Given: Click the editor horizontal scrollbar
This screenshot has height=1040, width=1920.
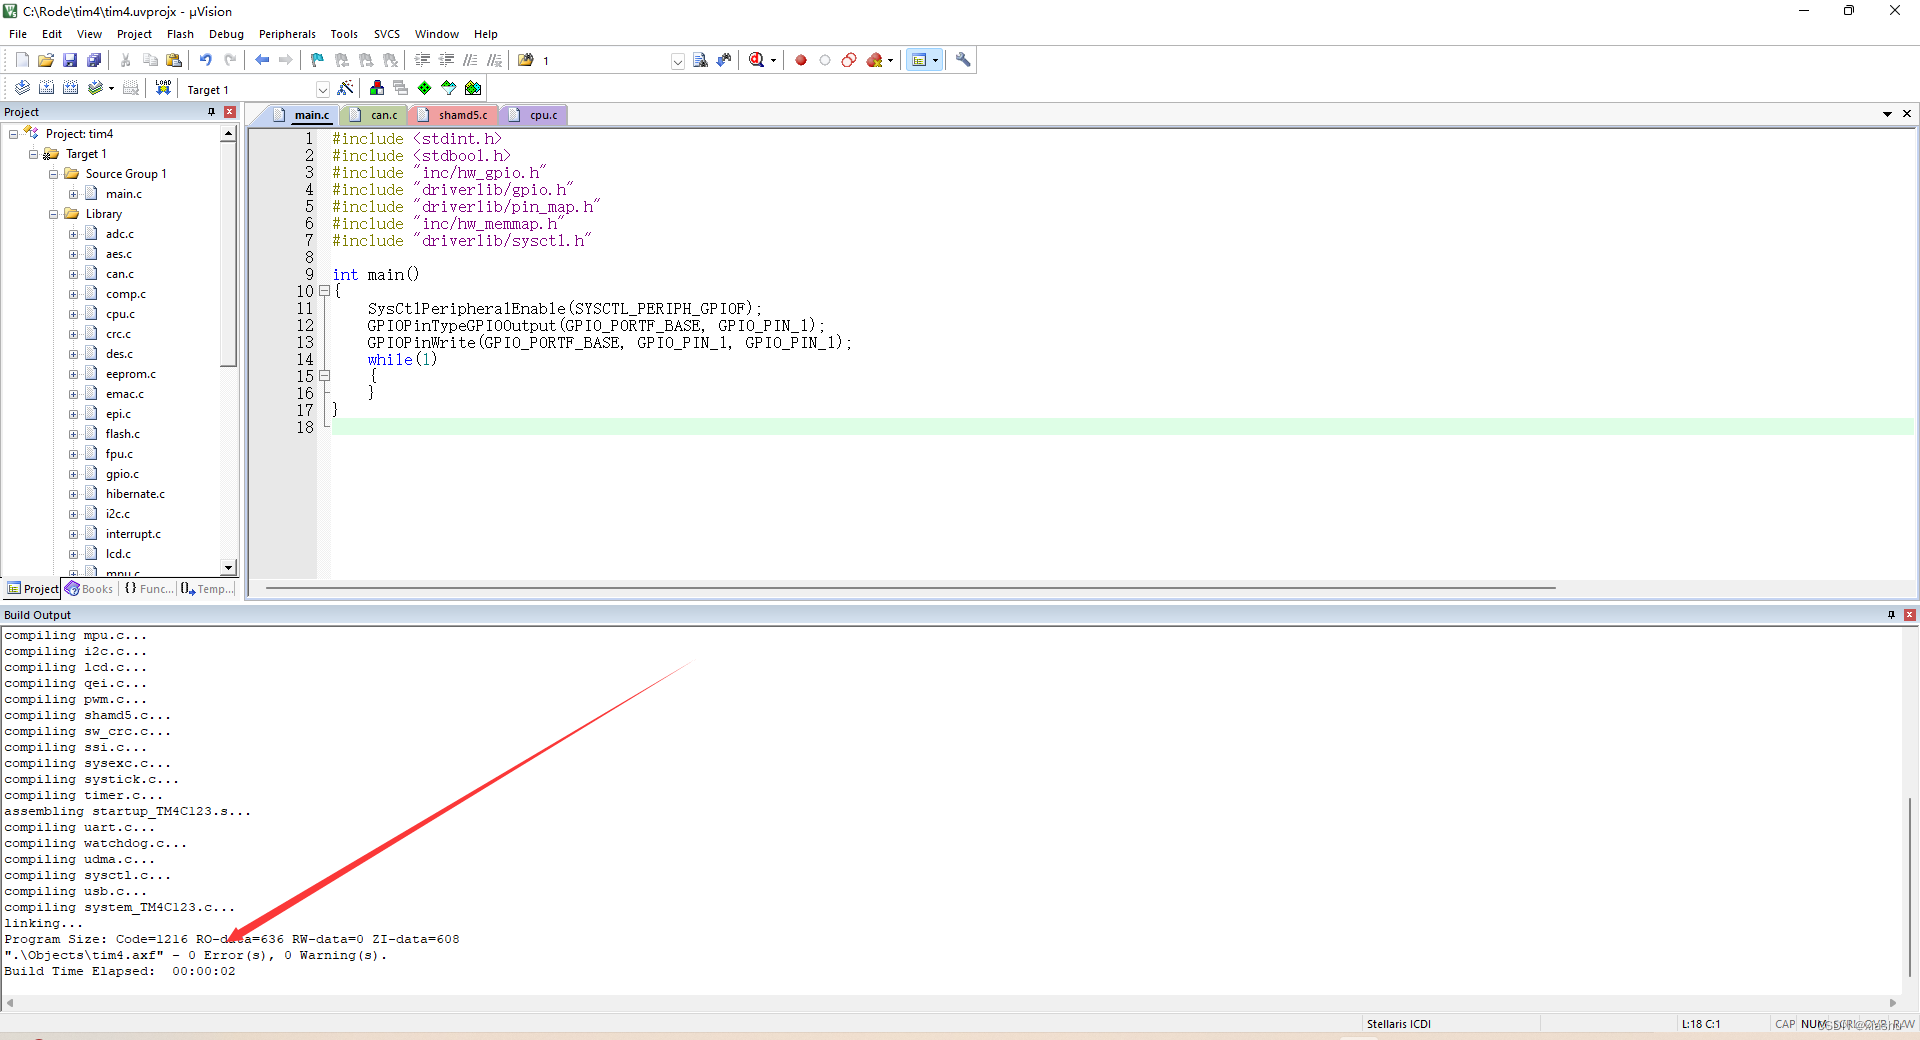Looking at the screenshot, I should 900,588.
